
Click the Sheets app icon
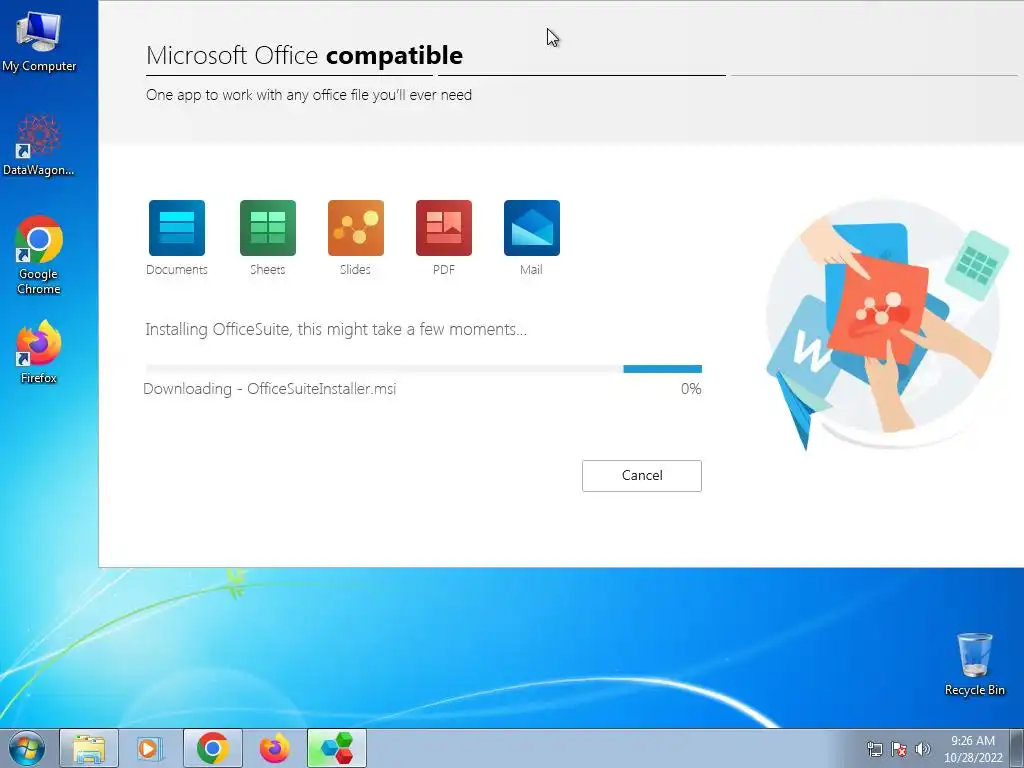click(x=268, y=228)
